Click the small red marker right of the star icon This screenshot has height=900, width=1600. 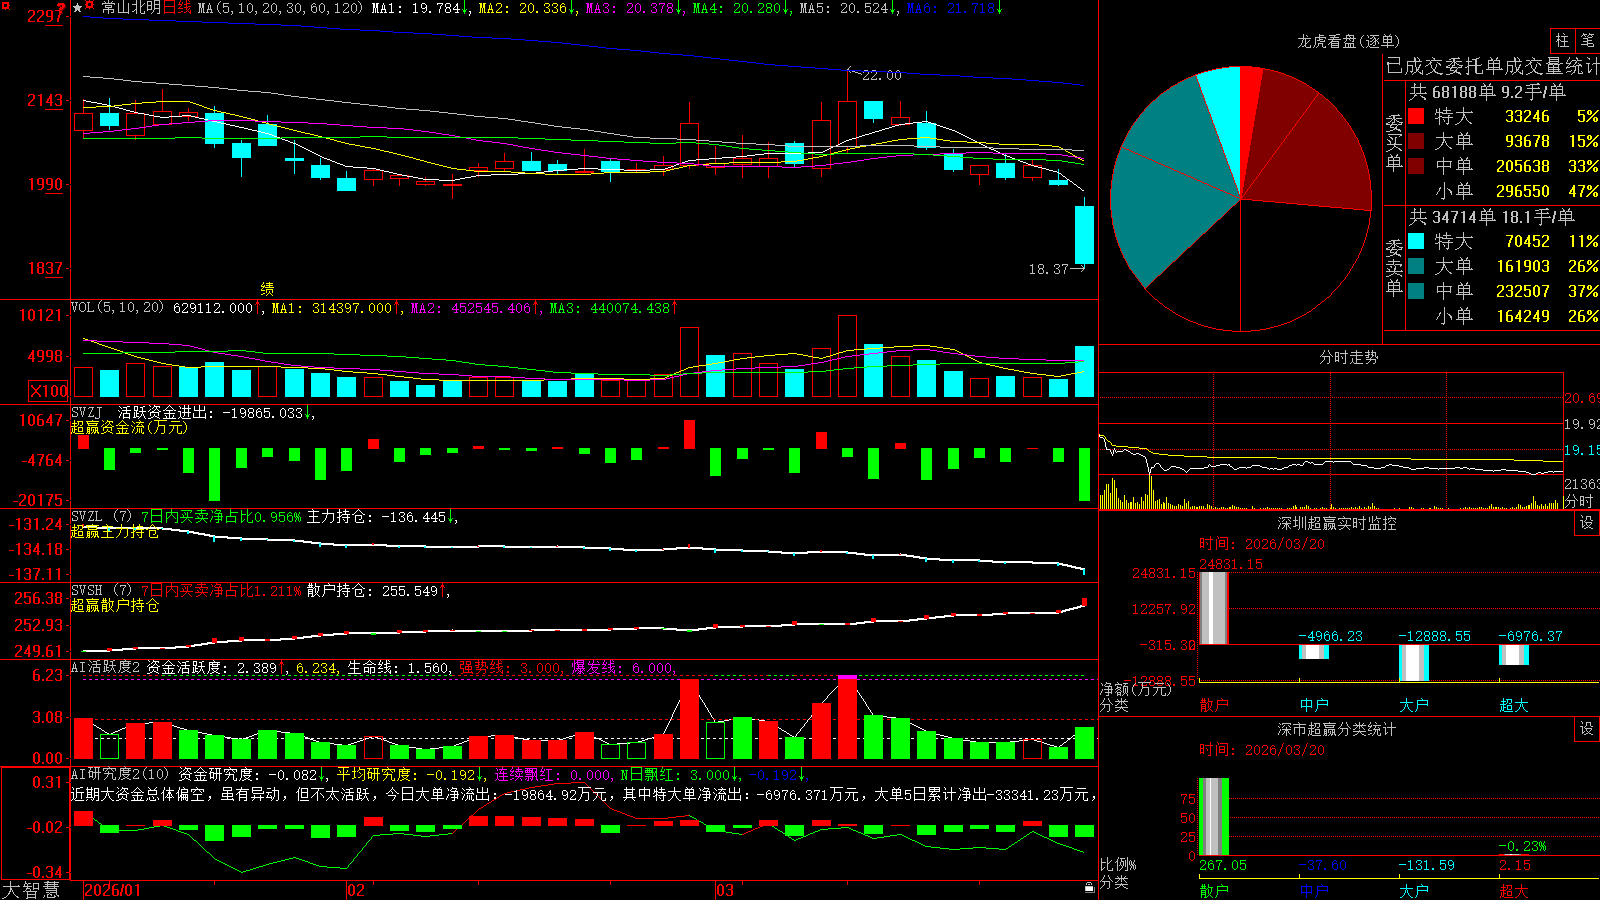coord(90,6)
